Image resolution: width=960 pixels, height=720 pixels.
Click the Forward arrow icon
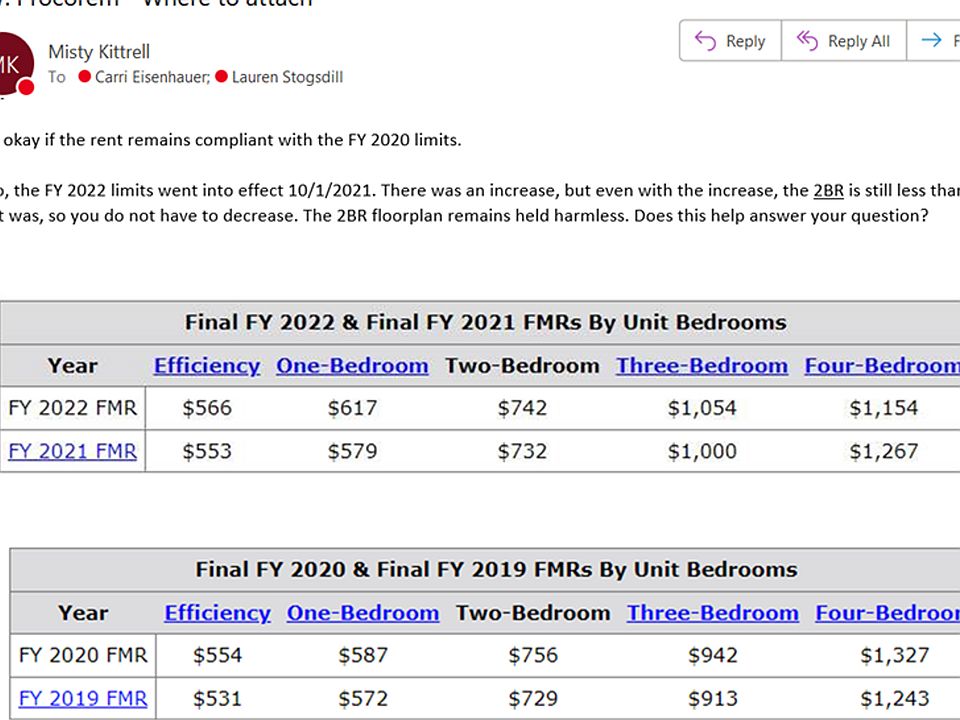(x=931, y=40)
